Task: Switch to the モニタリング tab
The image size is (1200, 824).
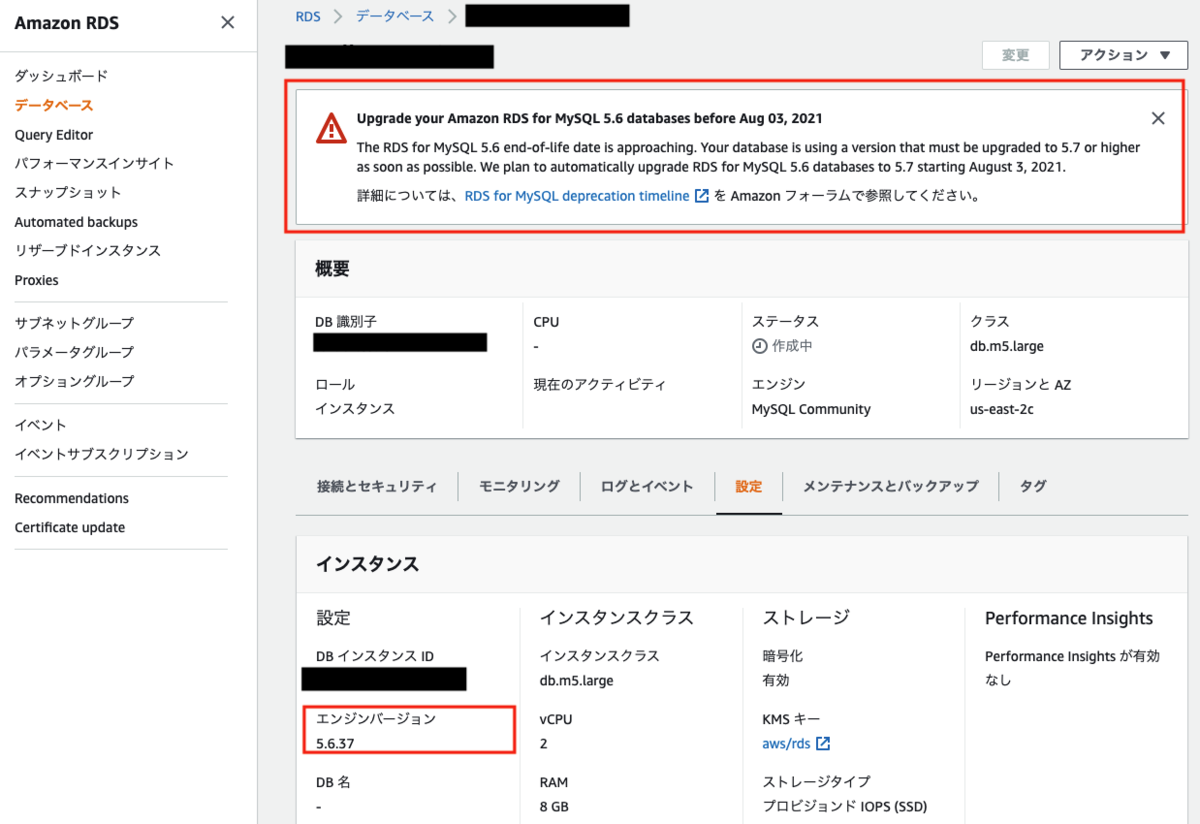Action: [519, 486]
